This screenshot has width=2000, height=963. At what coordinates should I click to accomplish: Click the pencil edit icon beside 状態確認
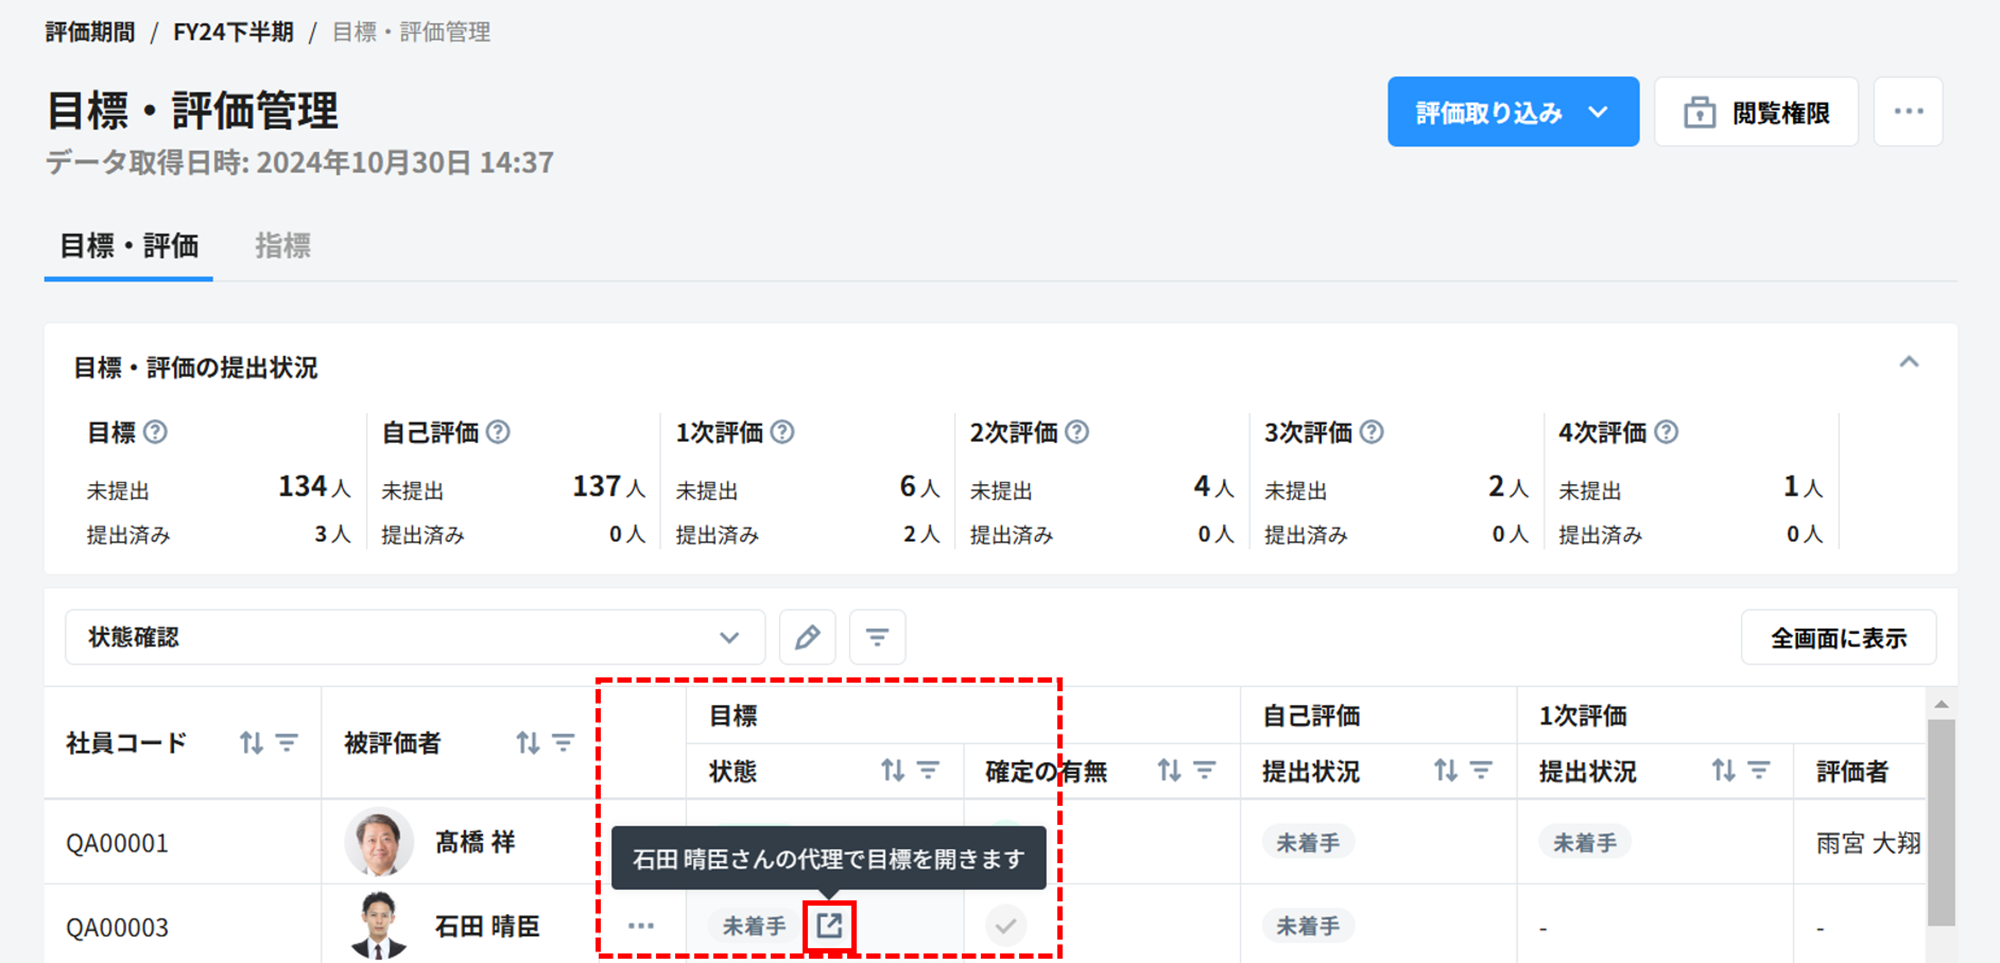(x=807, y=637)
